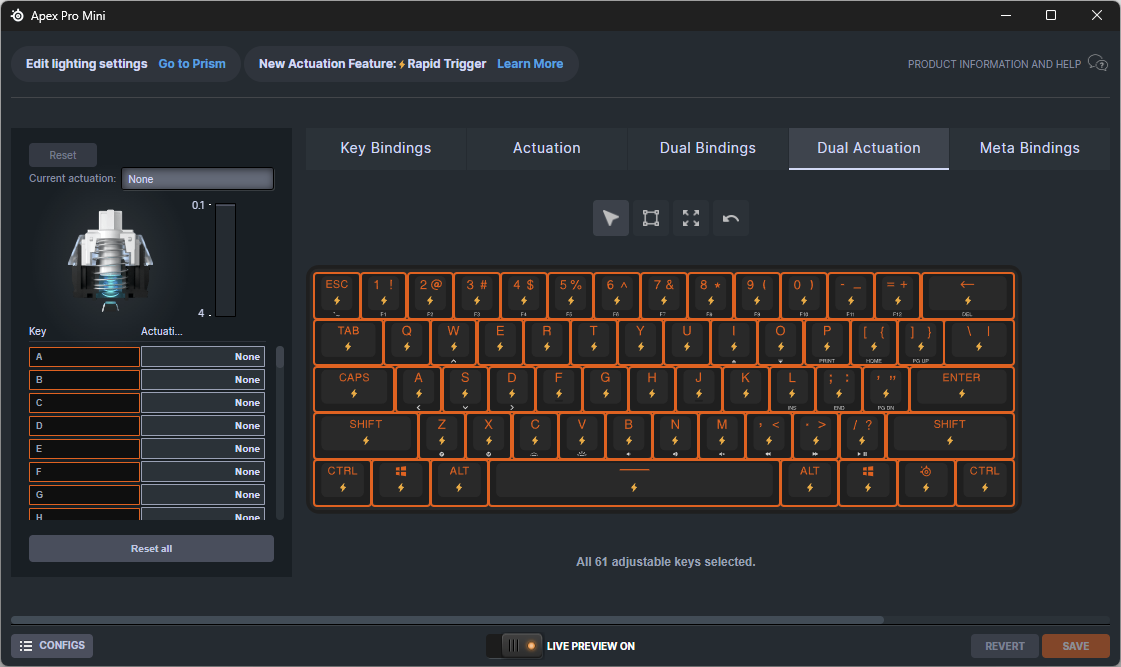This screenshot has width=1121, height=667.
Task: Select key D row in key list
Action: coord(84,425)
